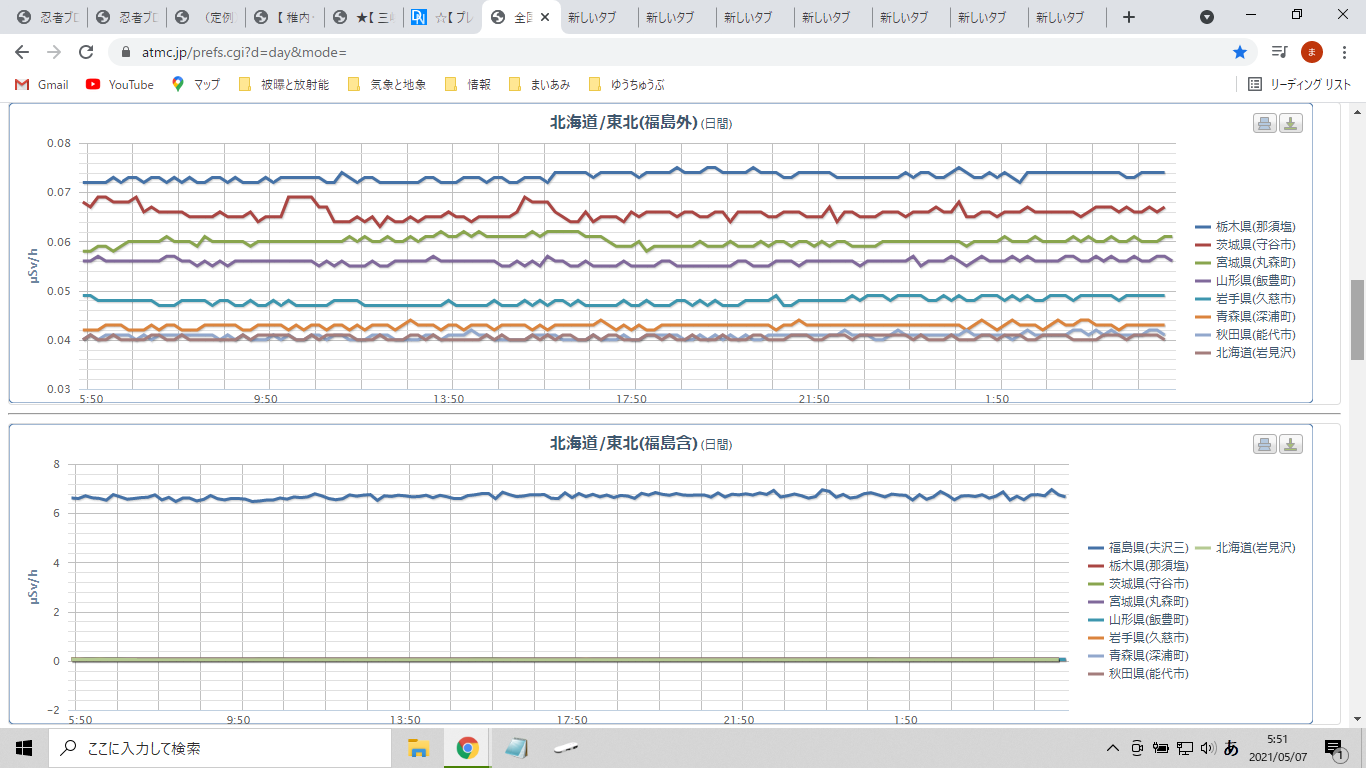Show hidden system tray icons chevron

1112,748
